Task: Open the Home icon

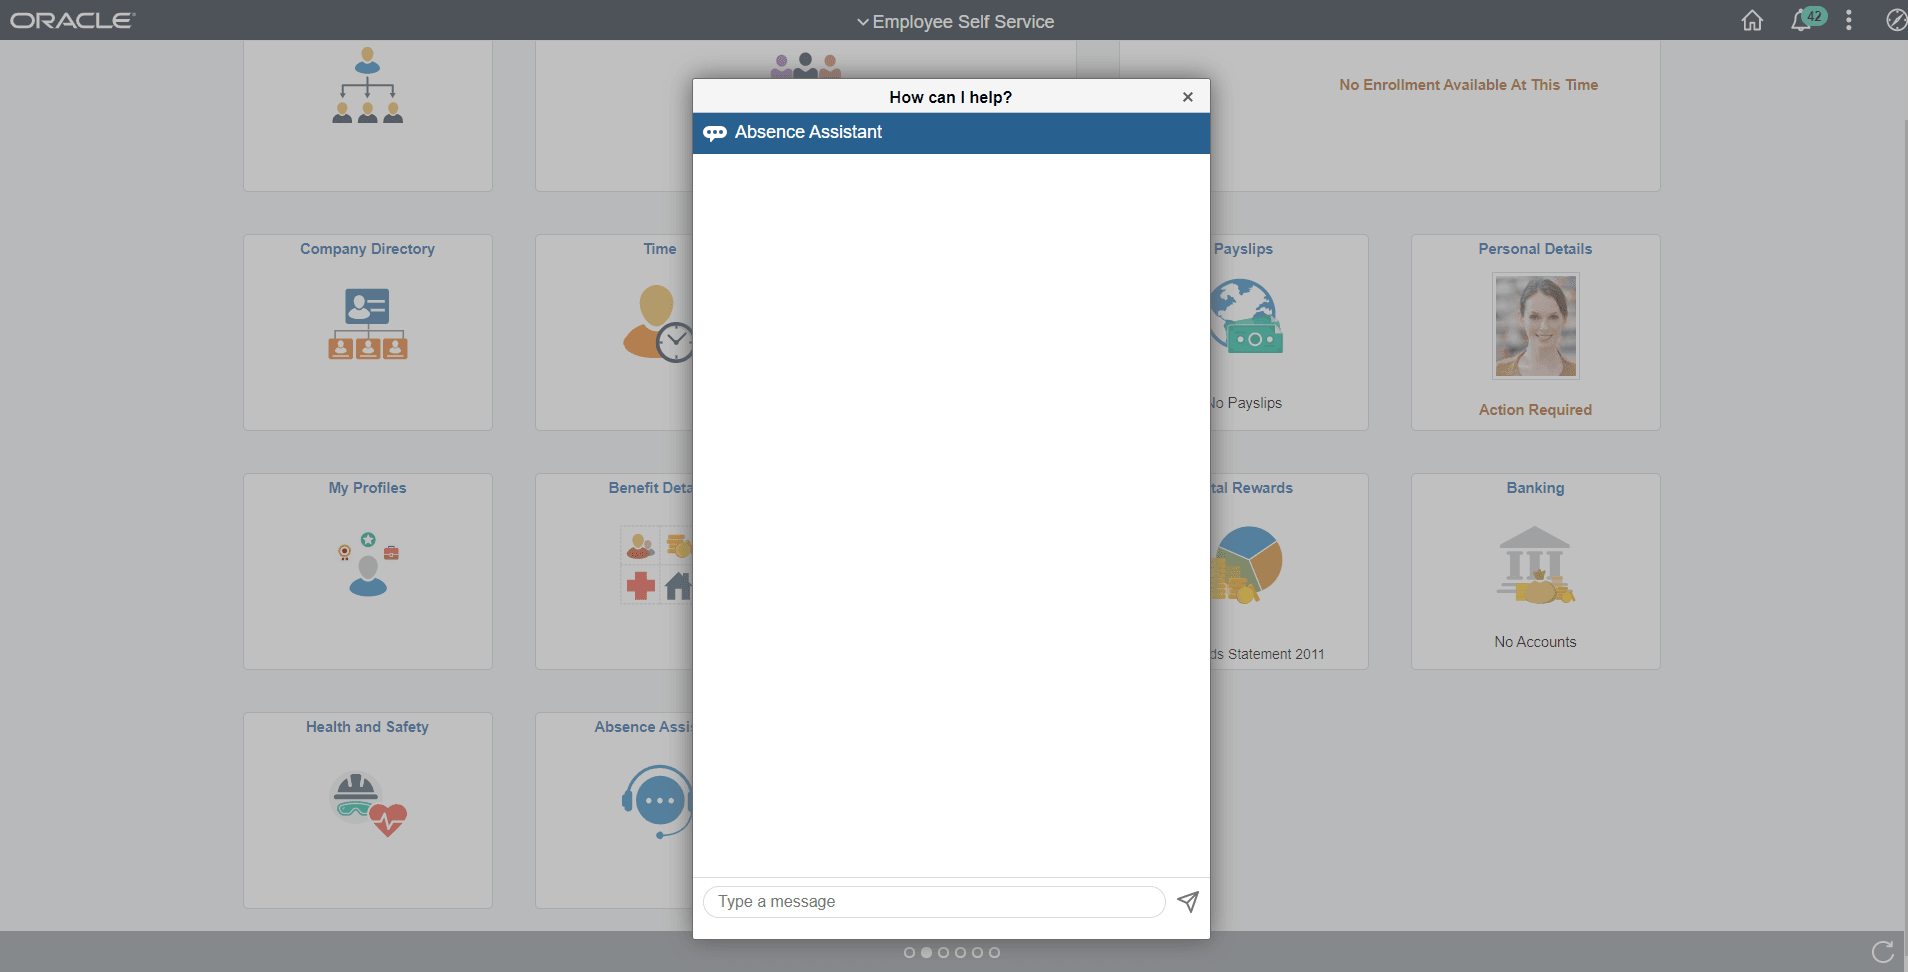Action: click(x=1752, y=20)
